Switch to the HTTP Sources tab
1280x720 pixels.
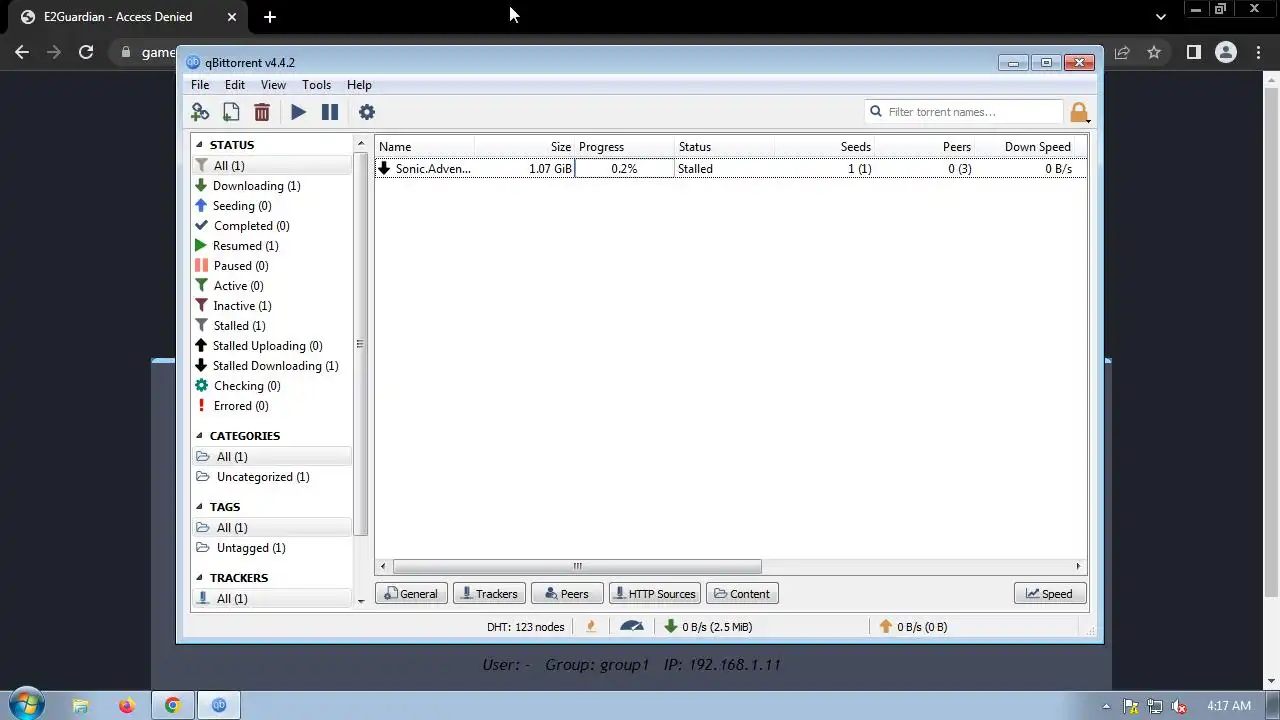655,594
